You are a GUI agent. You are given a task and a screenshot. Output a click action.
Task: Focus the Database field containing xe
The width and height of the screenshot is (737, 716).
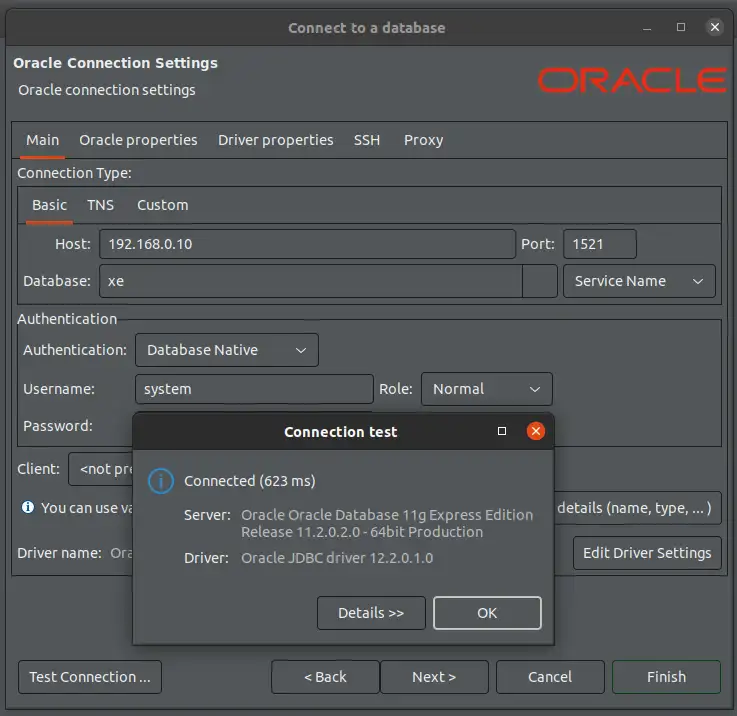click(311, 281)
